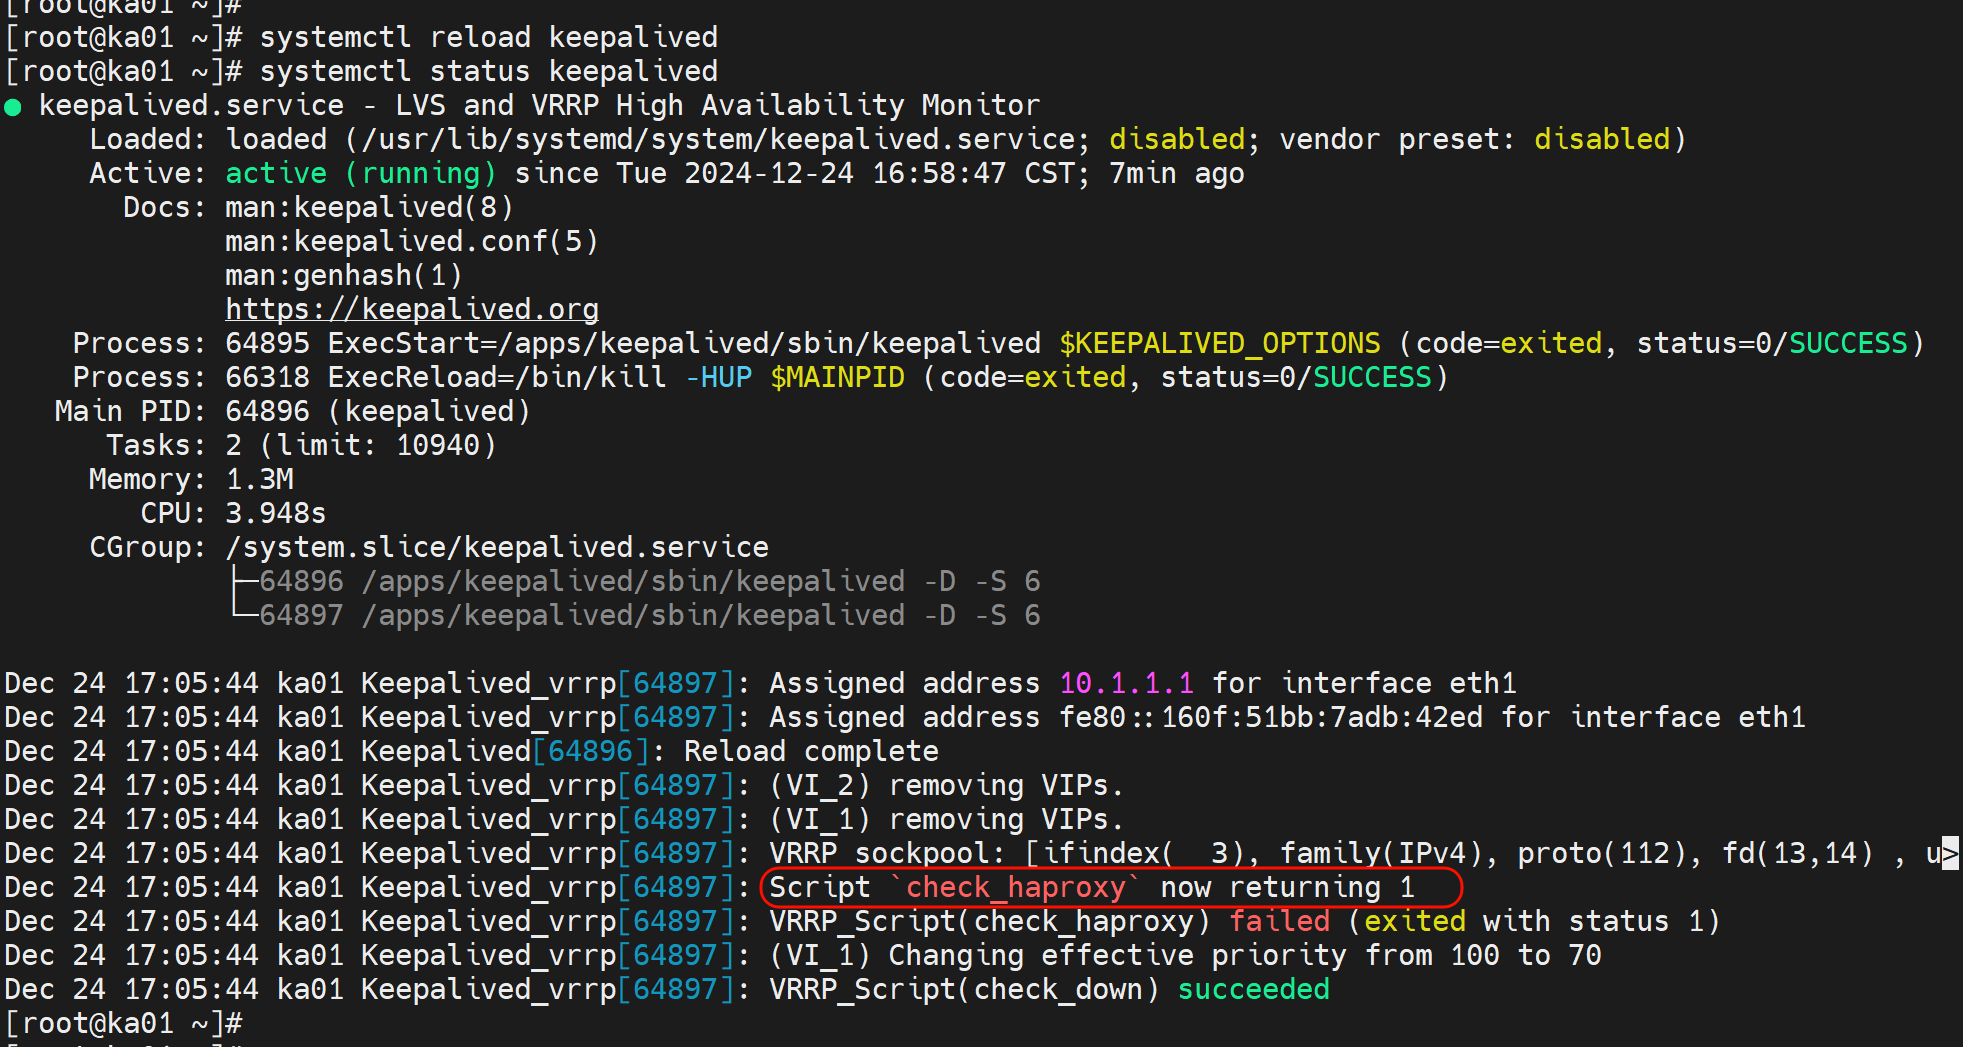The width and height of the screenshot is (1964, 1047).
Task: Click the "systemctl status keepalived" command
Action: [x=488, y=71]
